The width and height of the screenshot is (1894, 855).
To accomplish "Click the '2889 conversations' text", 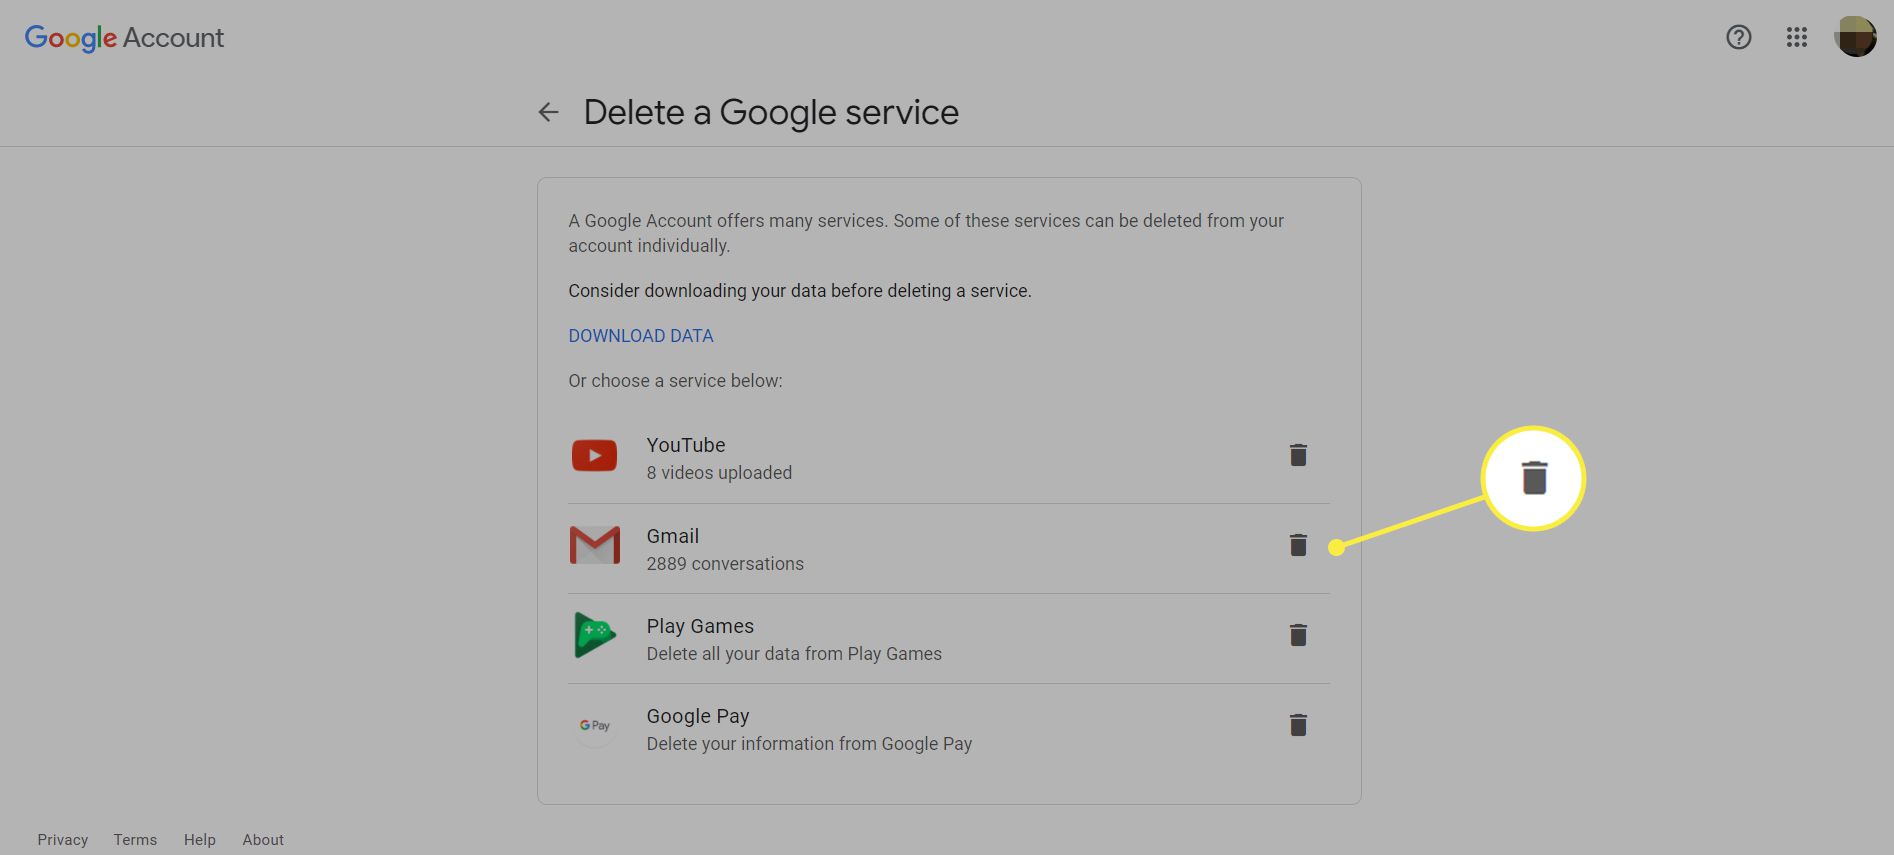I will tap(725, 564).
